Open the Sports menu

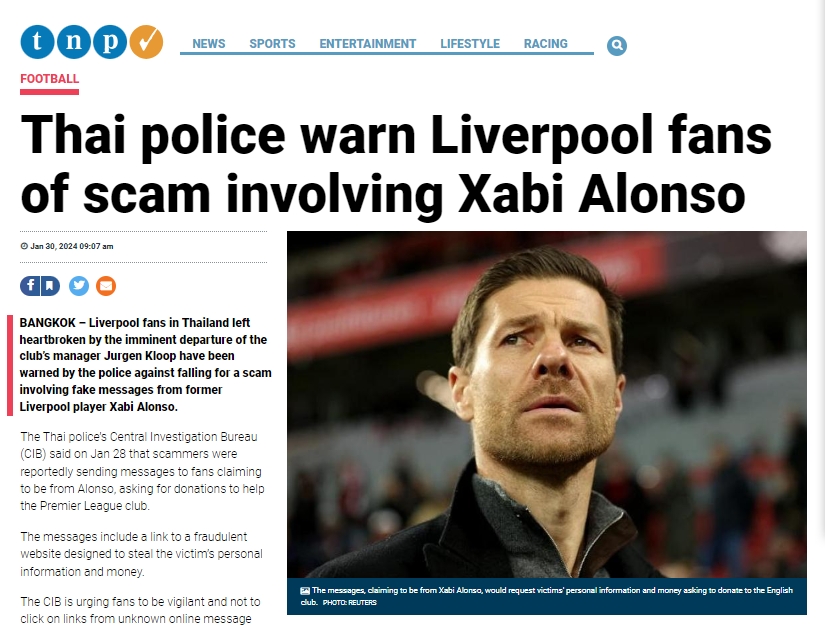pos(273,44)
